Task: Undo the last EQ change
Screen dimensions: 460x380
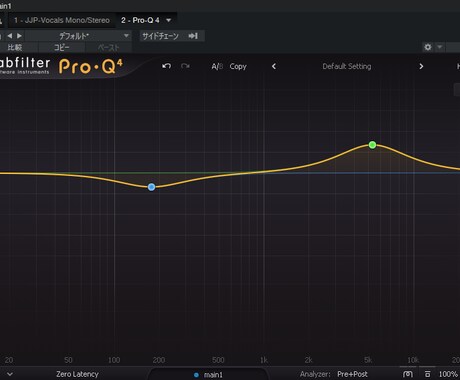Action: click(x=167, y=66)
